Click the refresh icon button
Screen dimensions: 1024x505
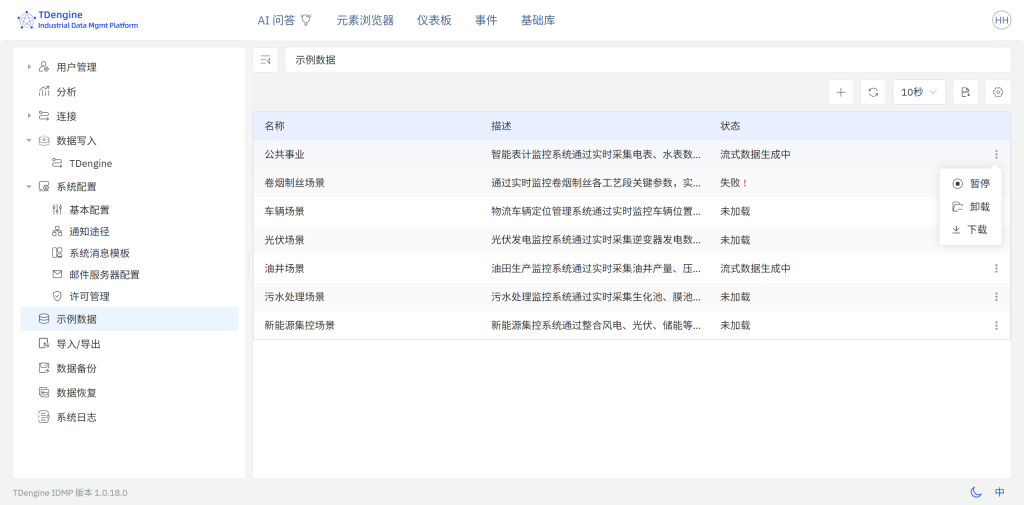tap(873, 93)
